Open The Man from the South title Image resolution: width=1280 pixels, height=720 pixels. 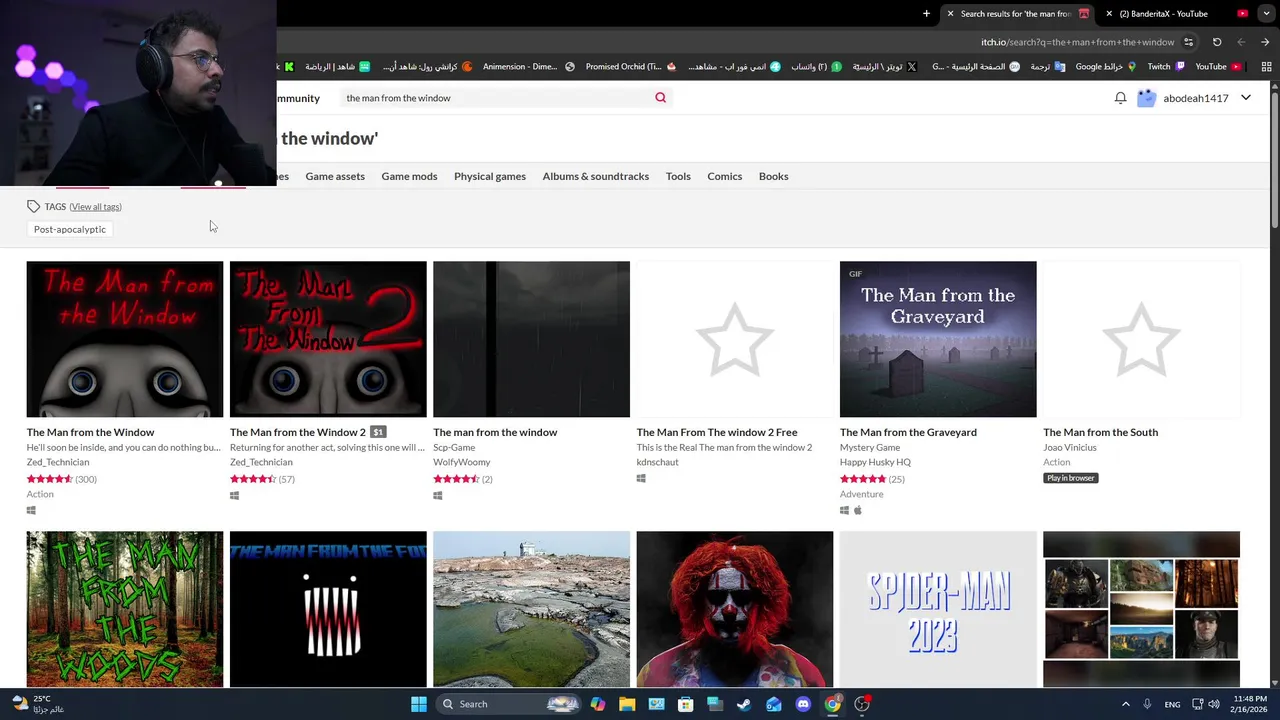1100,432
